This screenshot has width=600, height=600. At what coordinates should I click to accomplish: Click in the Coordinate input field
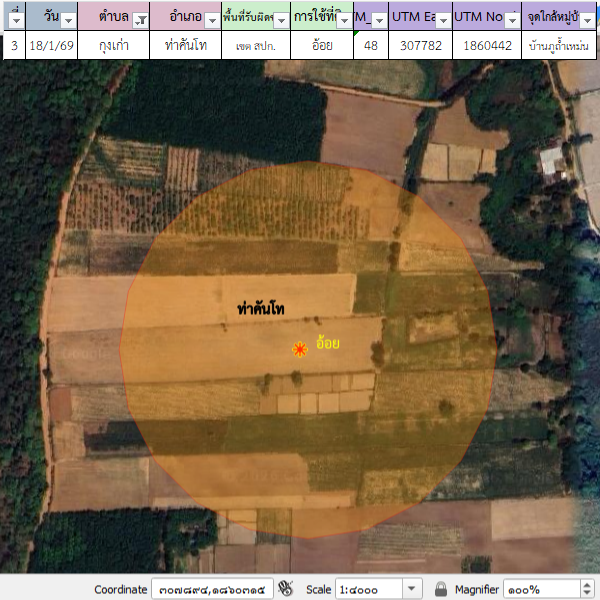click(211, 589)
